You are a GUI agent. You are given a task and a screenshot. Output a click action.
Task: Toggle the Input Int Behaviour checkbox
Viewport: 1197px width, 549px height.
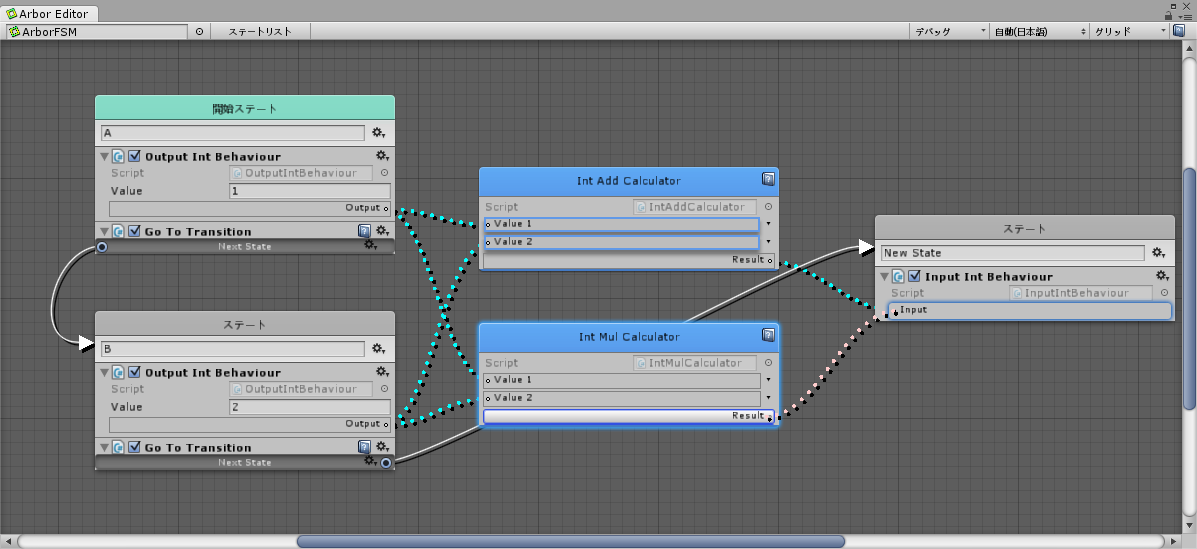914,276
